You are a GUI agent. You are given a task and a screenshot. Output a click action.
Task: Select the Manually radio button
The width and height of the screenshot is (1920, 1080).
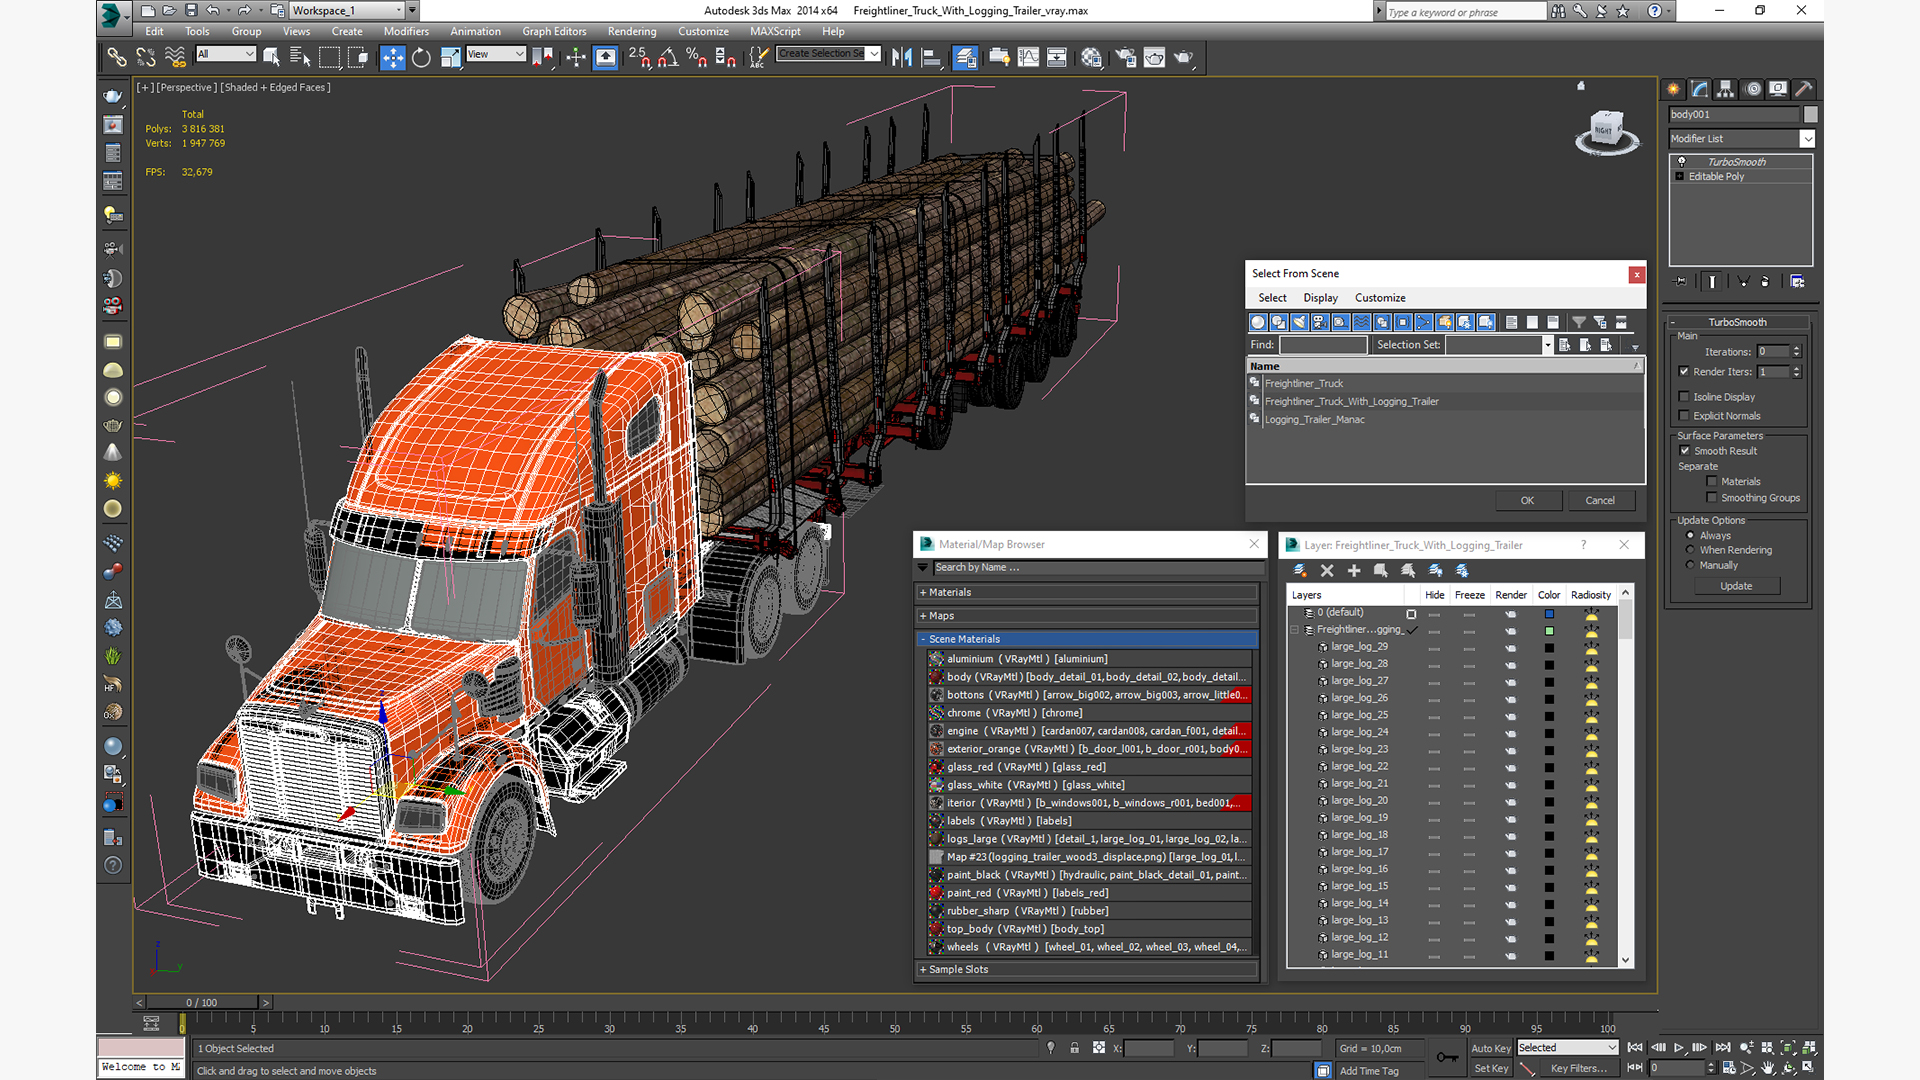(x=1690, y=565)
